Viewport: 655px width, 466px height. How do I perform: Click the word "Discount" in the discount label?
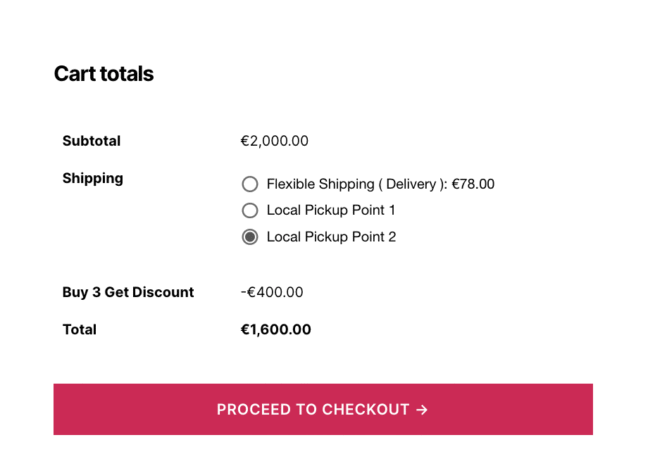click(x=164, y=292)
